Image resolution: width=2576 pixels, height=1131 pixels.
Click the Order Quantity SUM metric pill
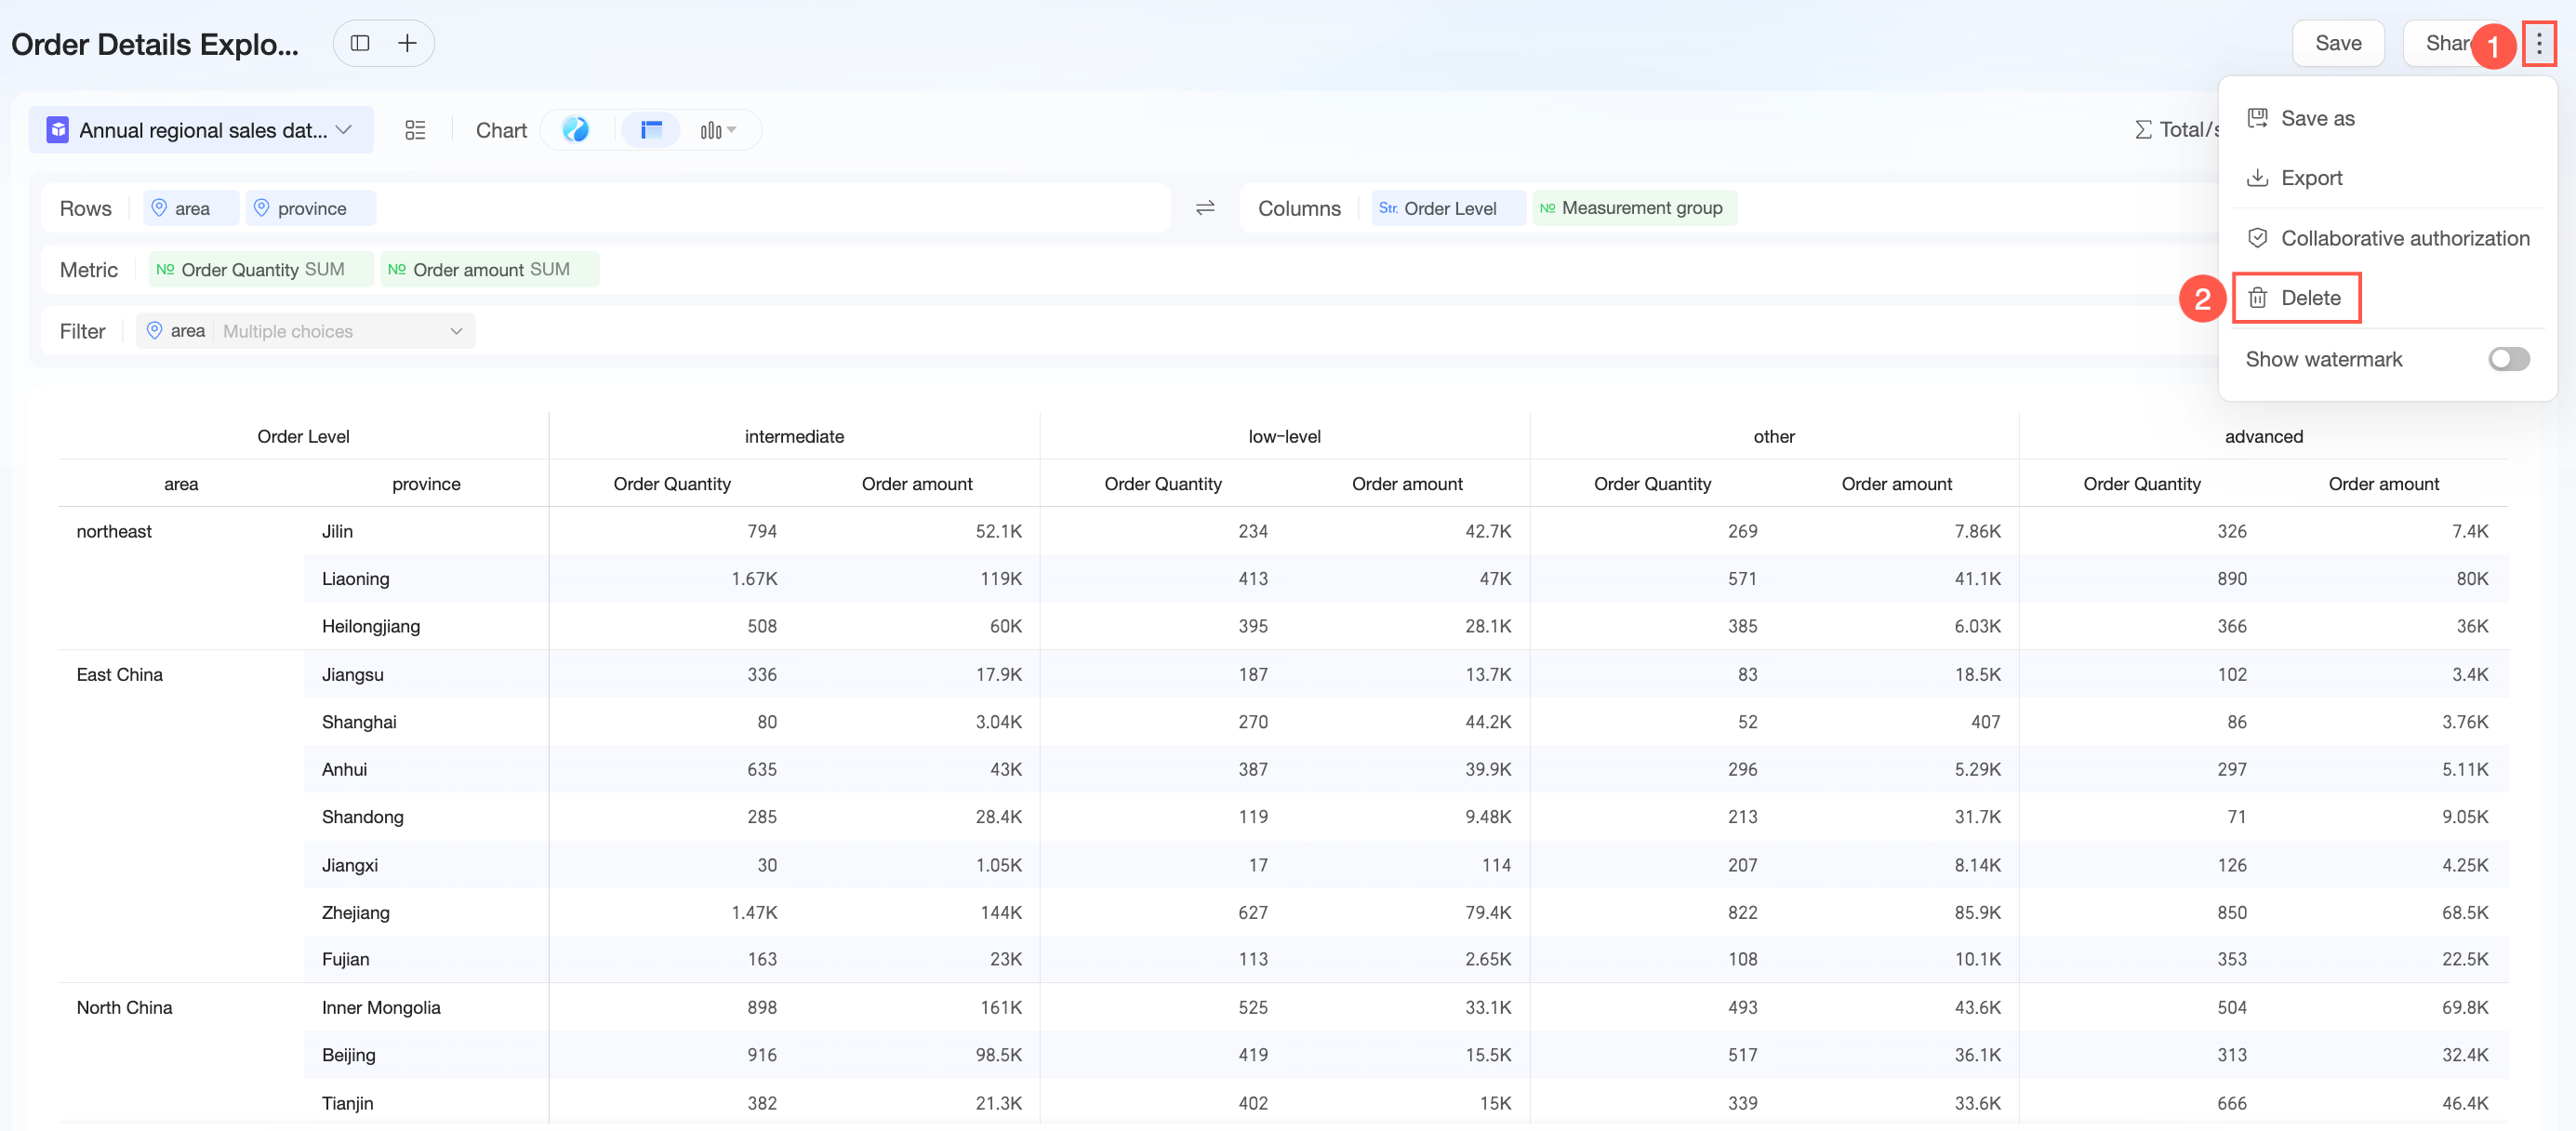[261, 270]
